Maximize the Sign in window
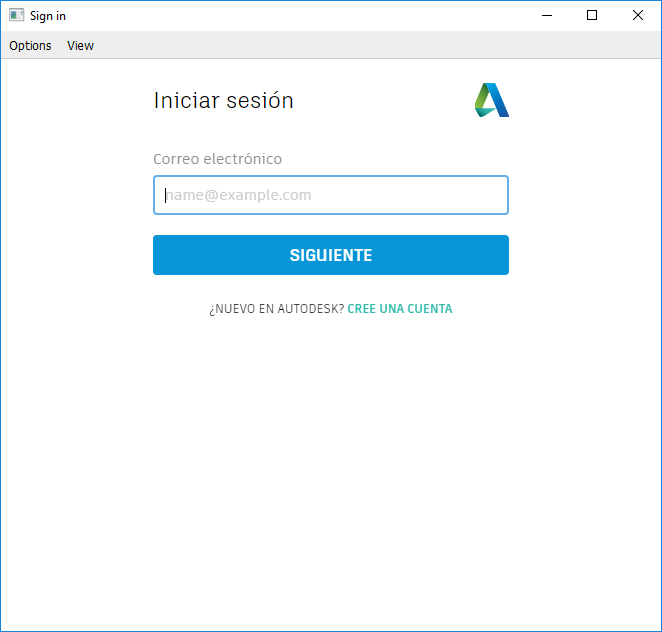Screen dimensions: 662x632 coord(592,15)
